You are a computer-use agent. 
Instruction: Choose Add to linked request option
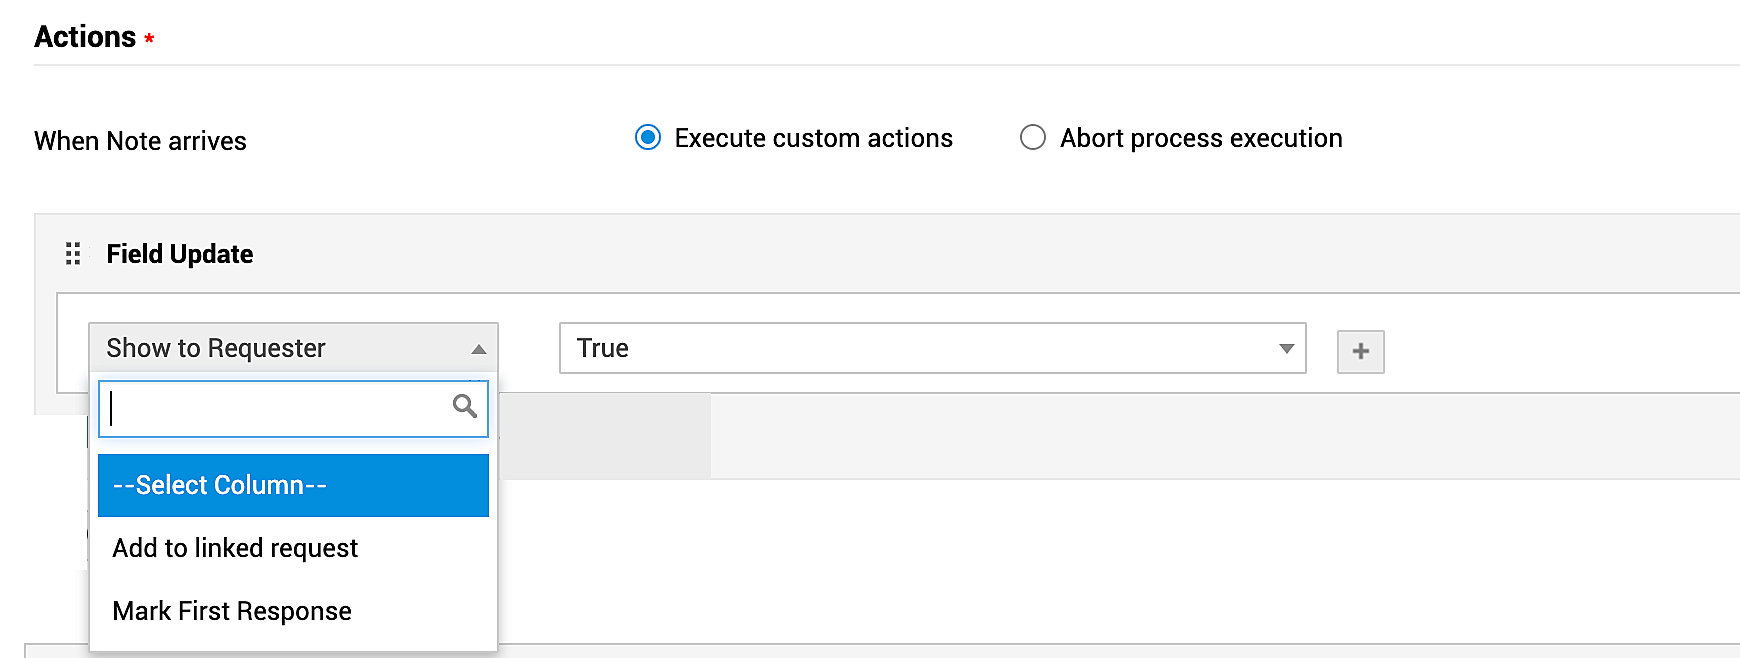coord(235,548)
